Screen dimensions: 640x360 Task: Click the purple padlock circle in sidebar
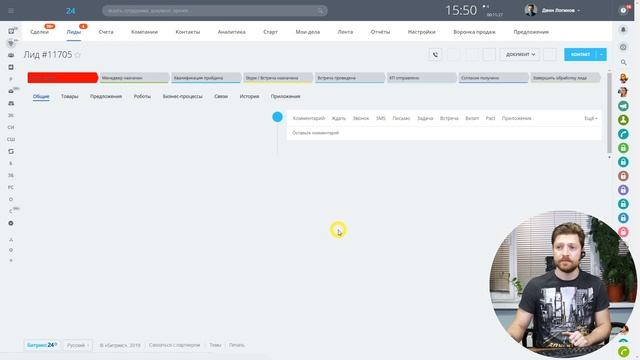(x=623, y=190)
